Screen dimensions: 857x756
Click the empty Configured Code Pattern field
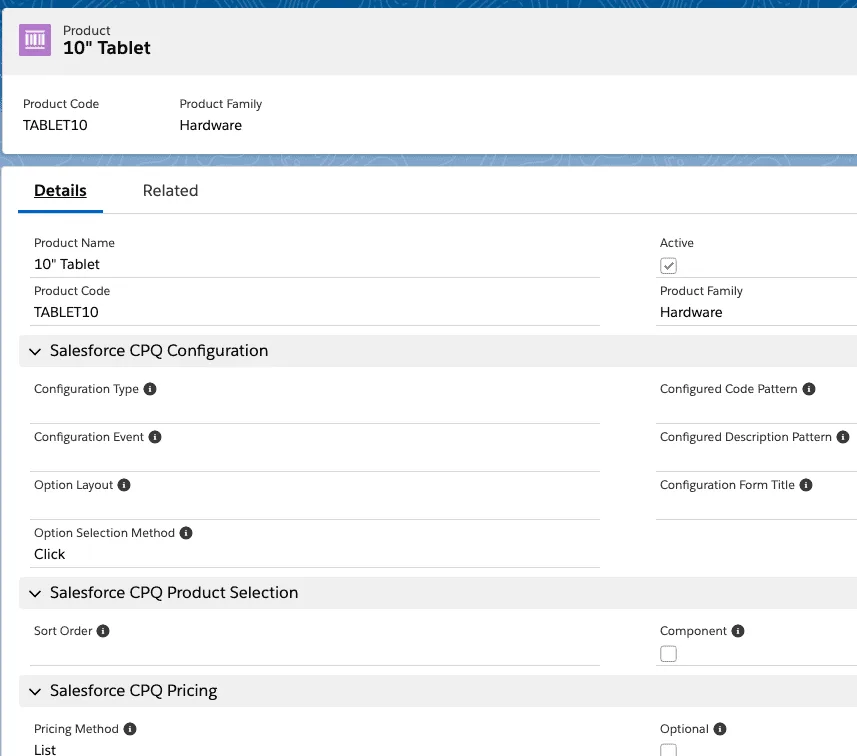coord(756,411)
